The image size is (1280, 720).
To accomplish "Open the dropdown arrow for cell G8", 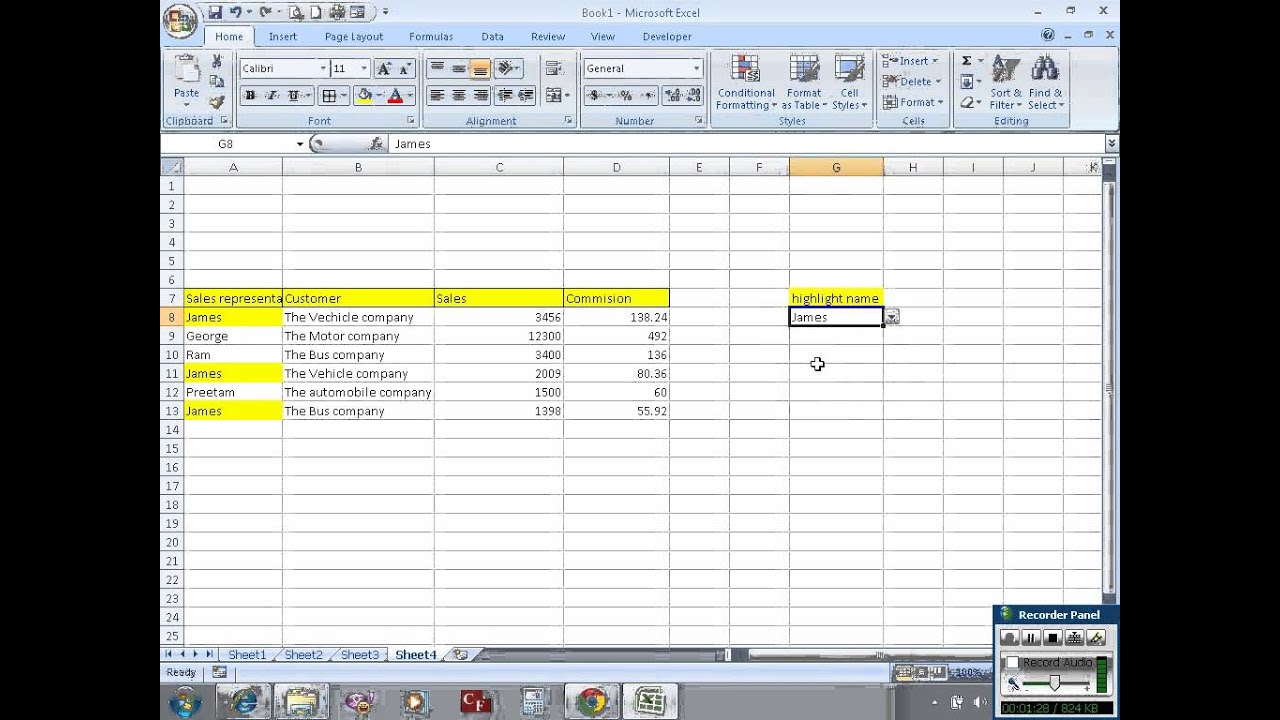I will coord(892,317).
